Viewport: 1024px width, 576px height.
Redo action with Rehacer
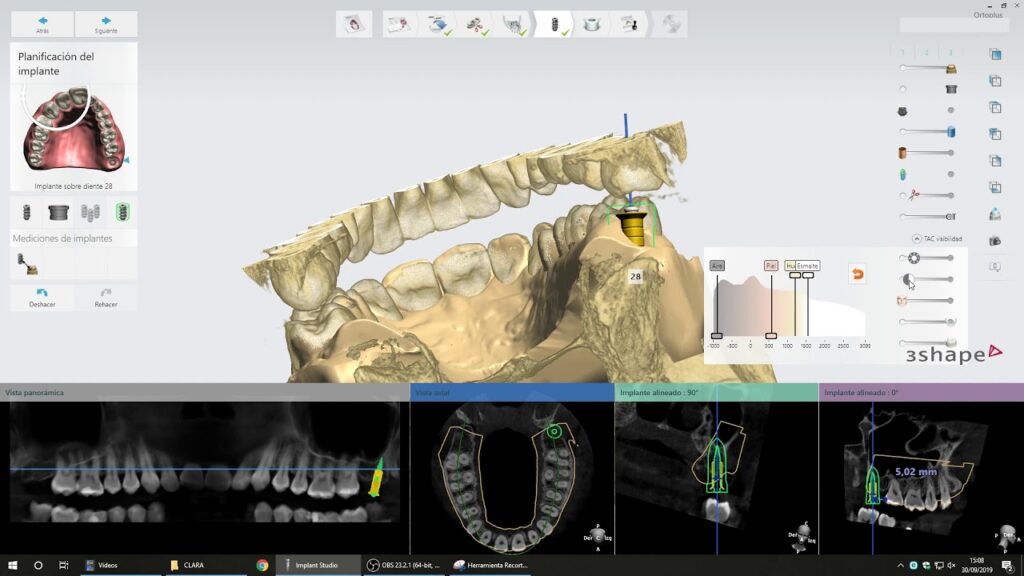pos(106,298)
